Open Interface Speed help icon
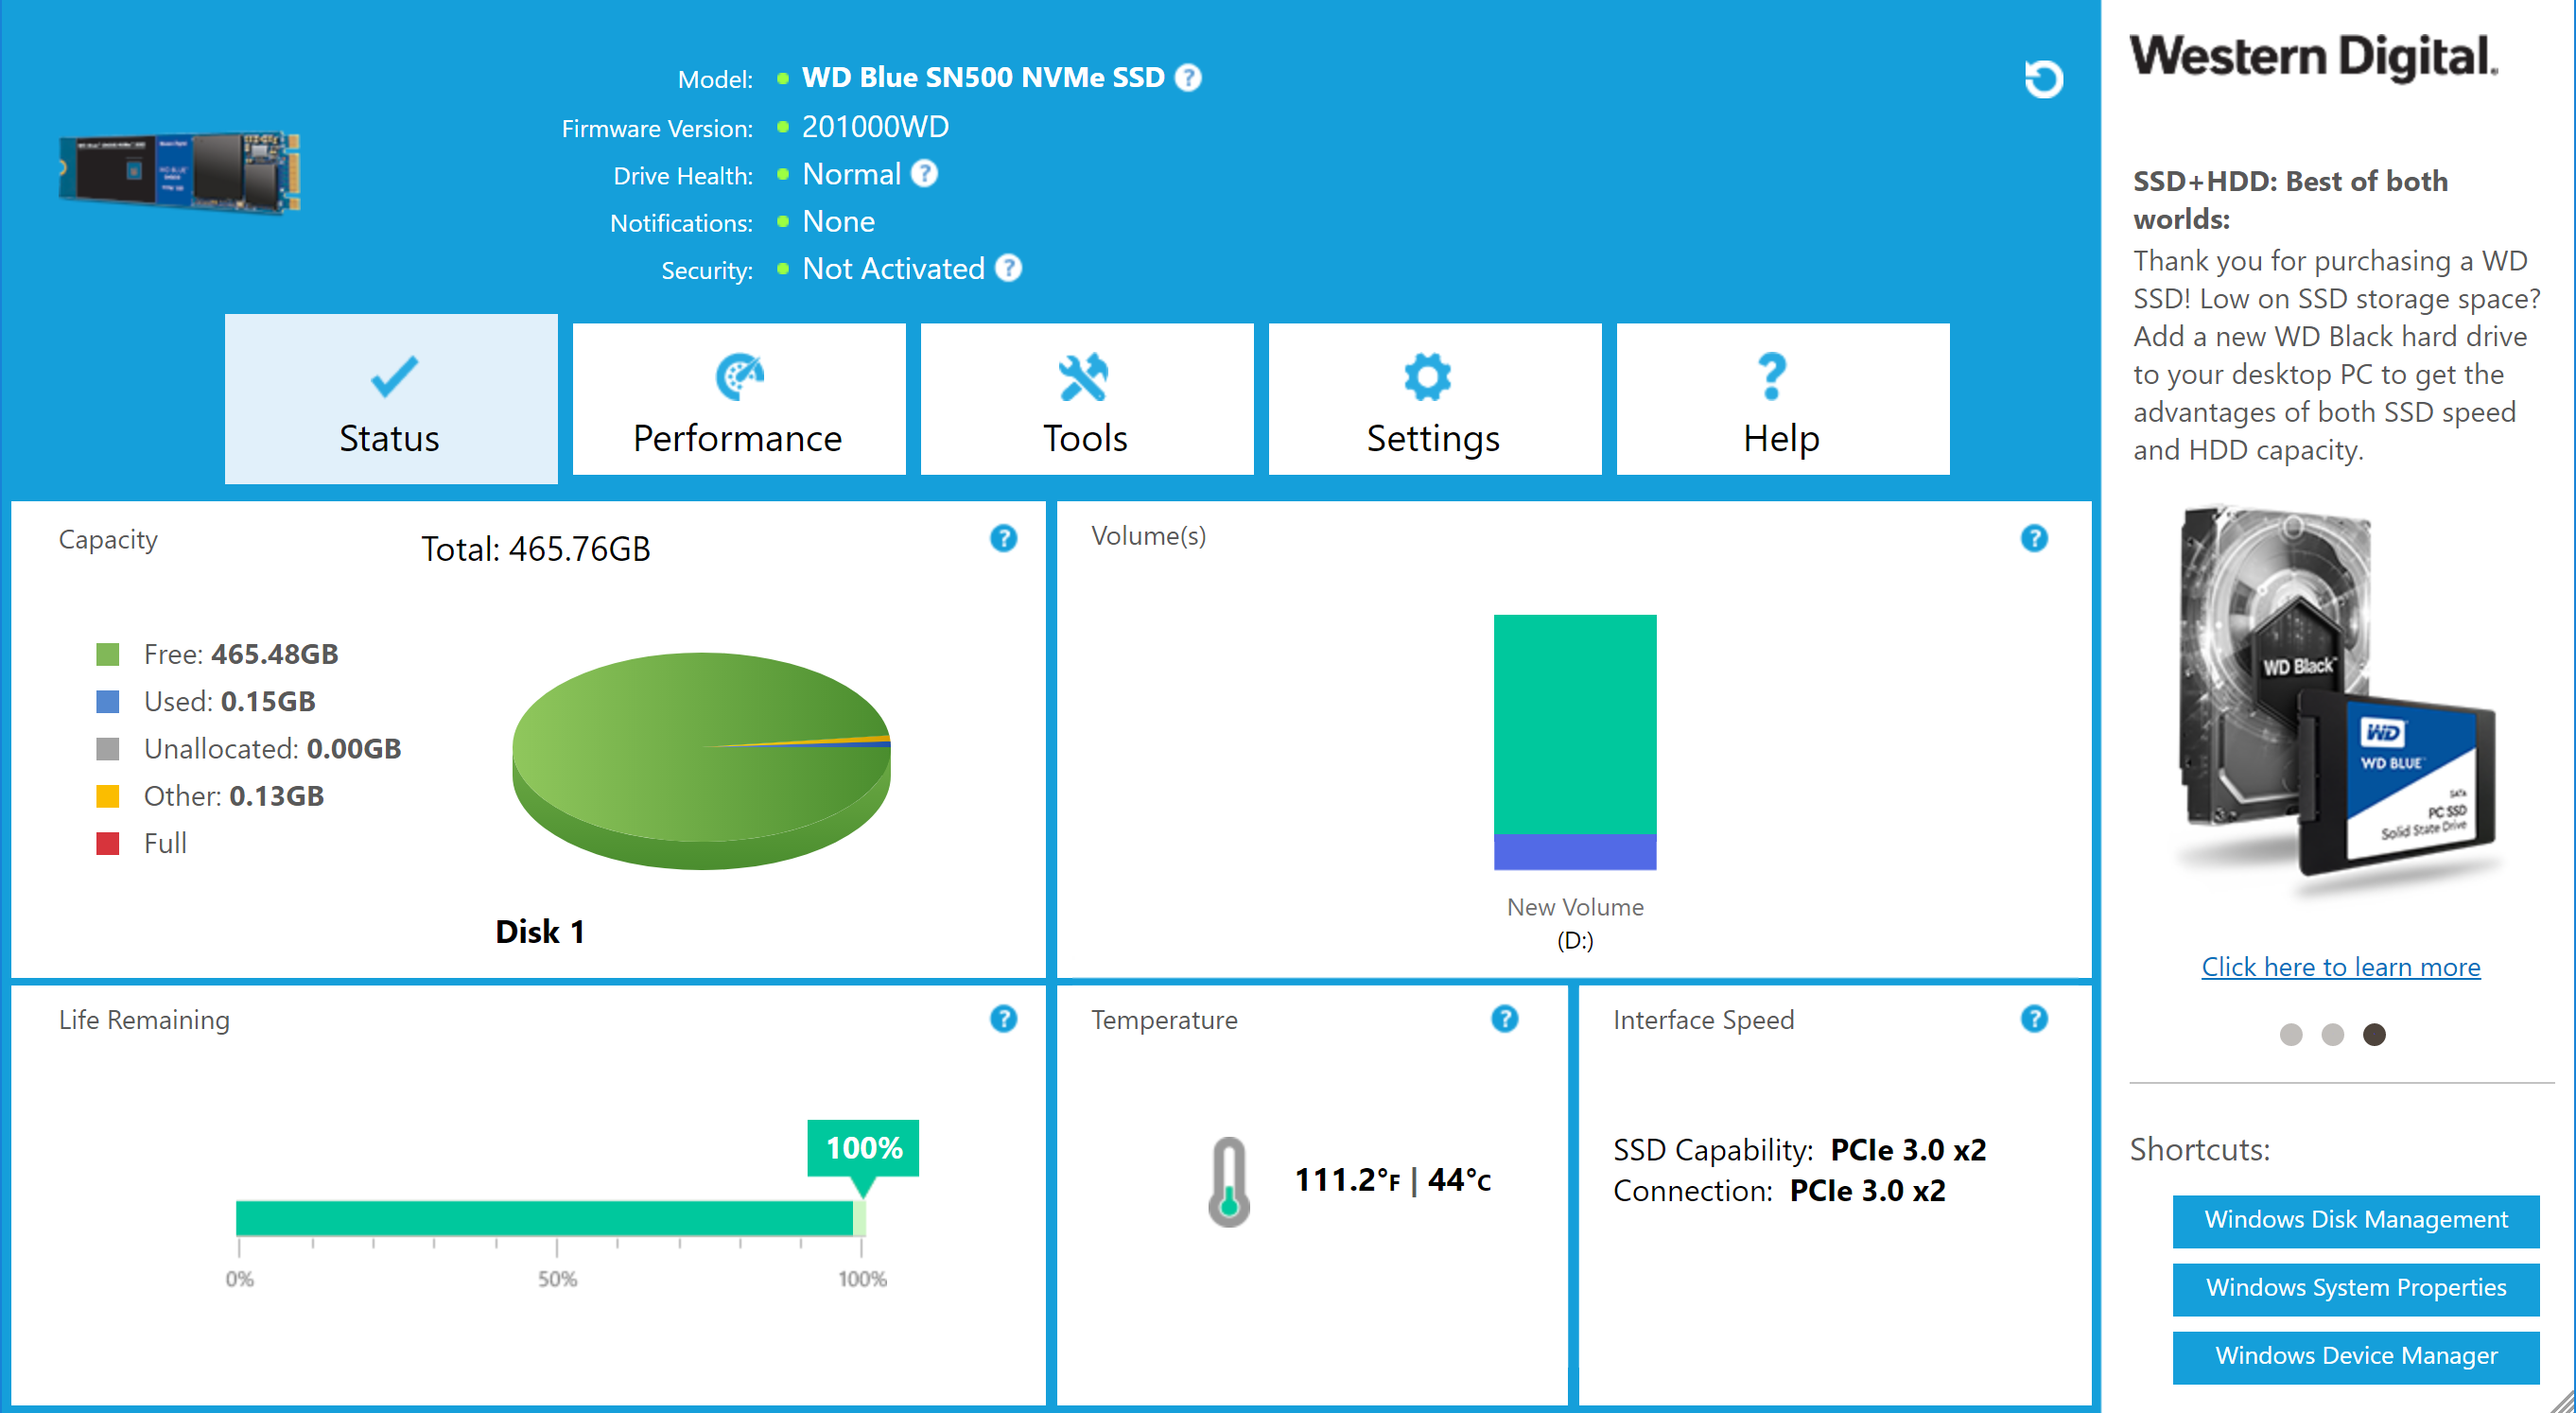Screen dimensions: 2576x1413 tap(2033, 1018)
